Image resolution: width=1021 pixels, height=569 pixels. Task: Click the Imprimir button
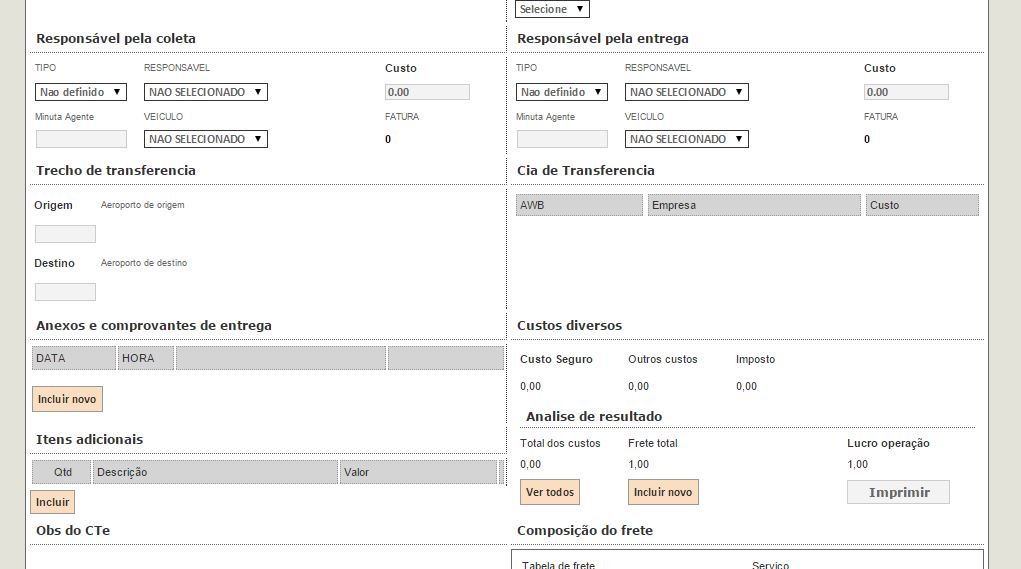coord(898,492)
